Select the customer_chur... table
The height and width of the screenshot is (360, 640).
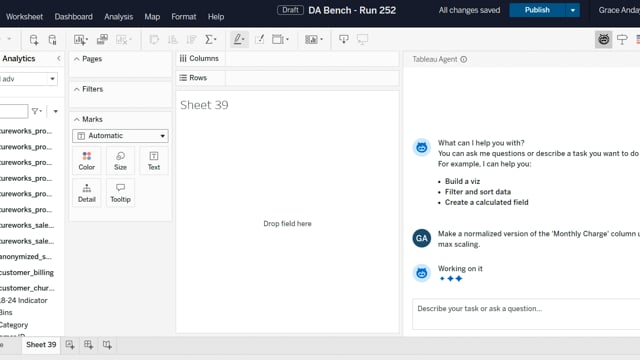pos(27,288)
